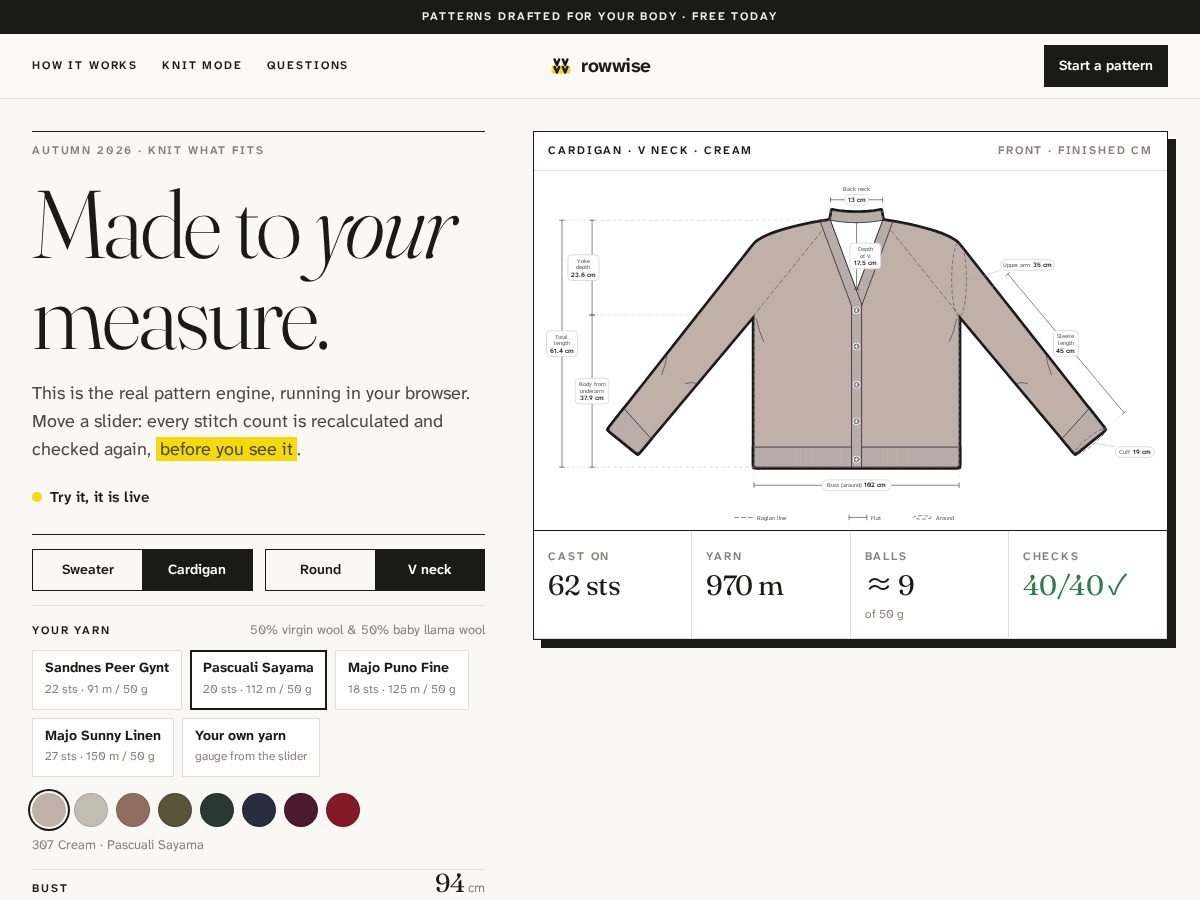The width and height of the screenshot is (1200, 900).
Task: Click the Bust 94 cm value
Action: [460, 884]
